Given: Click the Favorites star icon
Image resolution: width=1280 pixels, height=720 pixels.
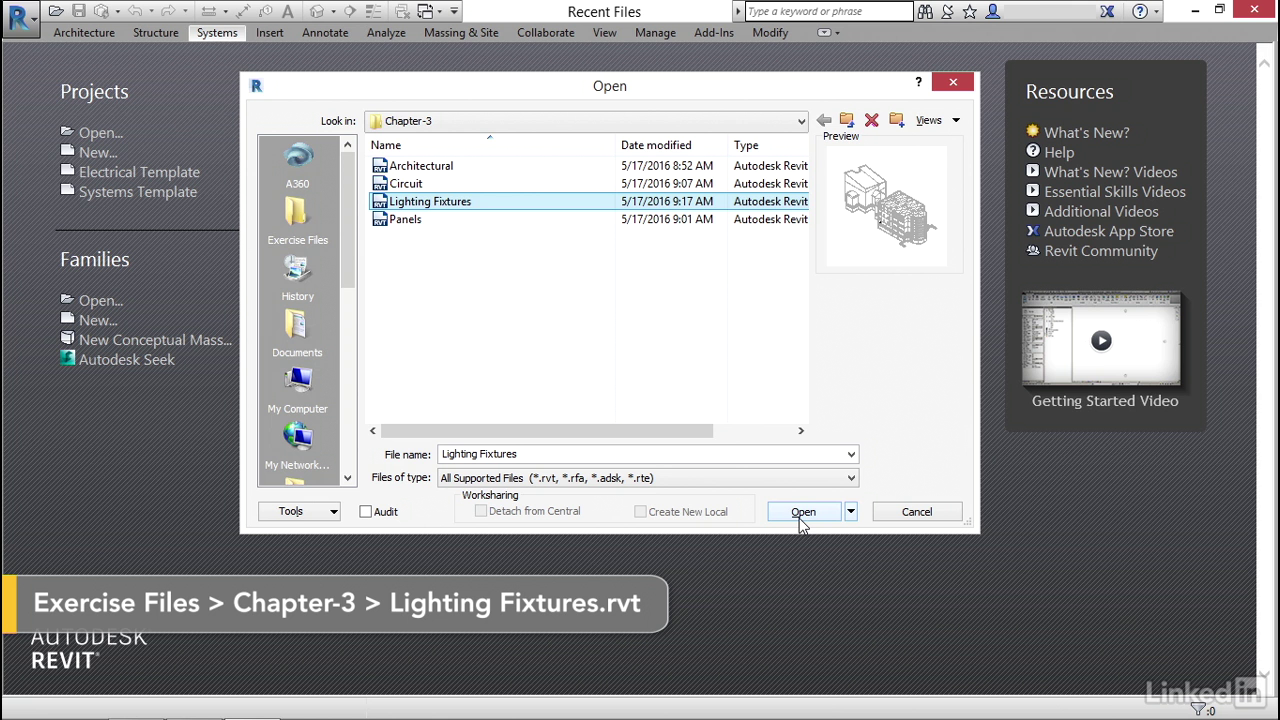Looking at the screenshot, I should tap(970, 12).
